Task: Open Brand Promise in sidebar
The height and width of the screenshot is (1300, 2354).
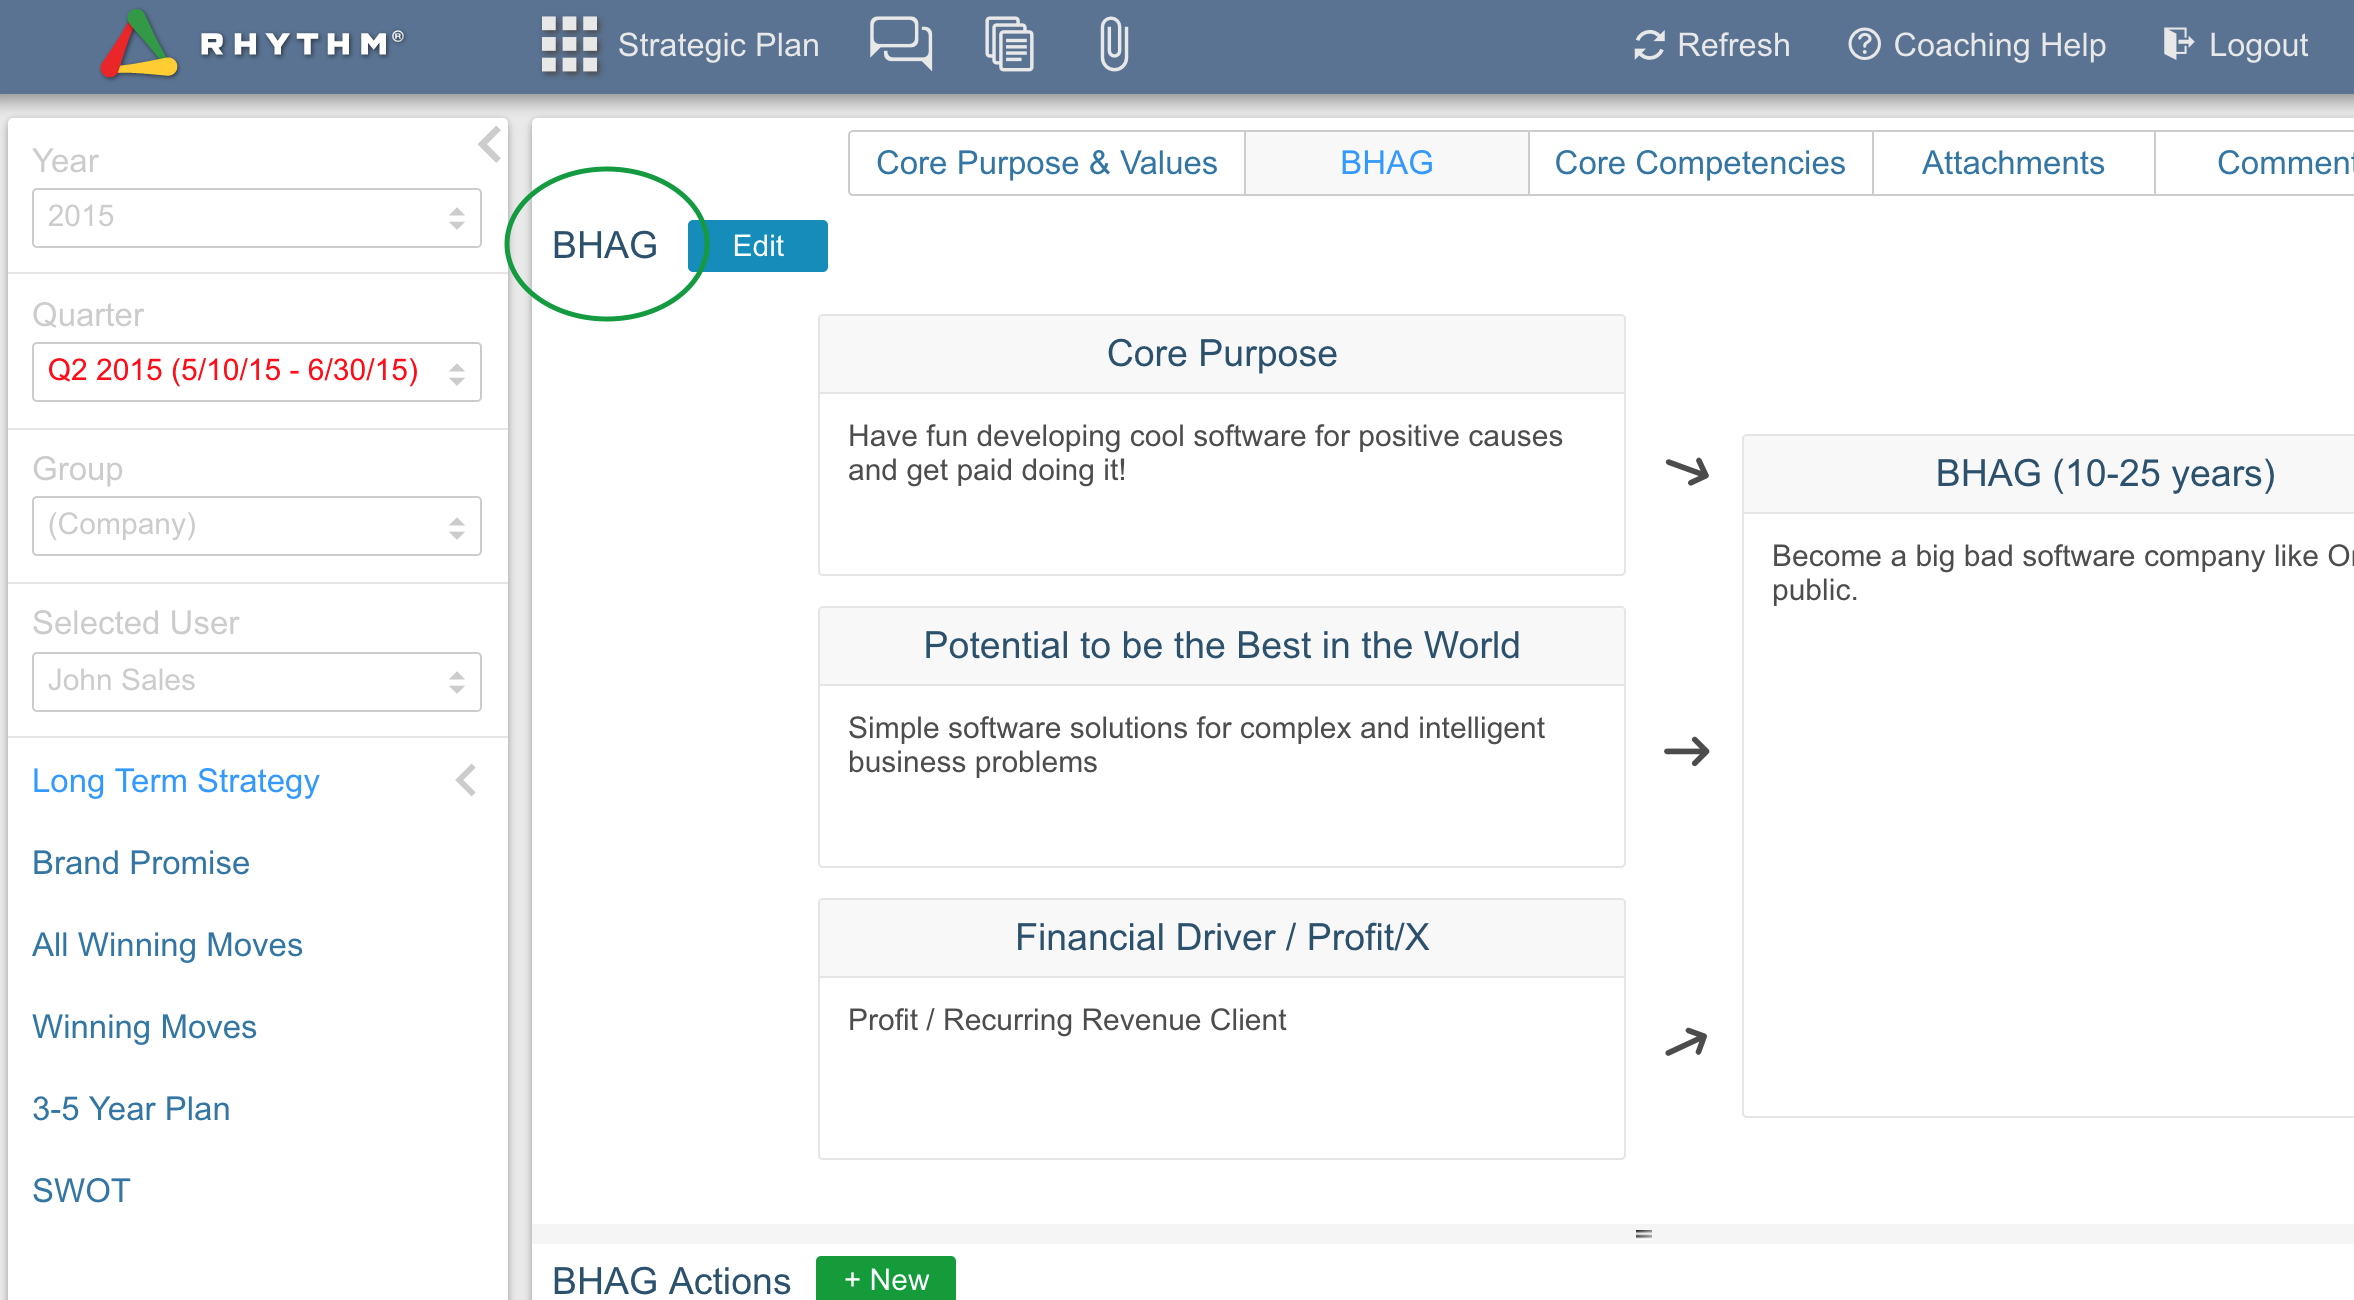Action: 141,863
